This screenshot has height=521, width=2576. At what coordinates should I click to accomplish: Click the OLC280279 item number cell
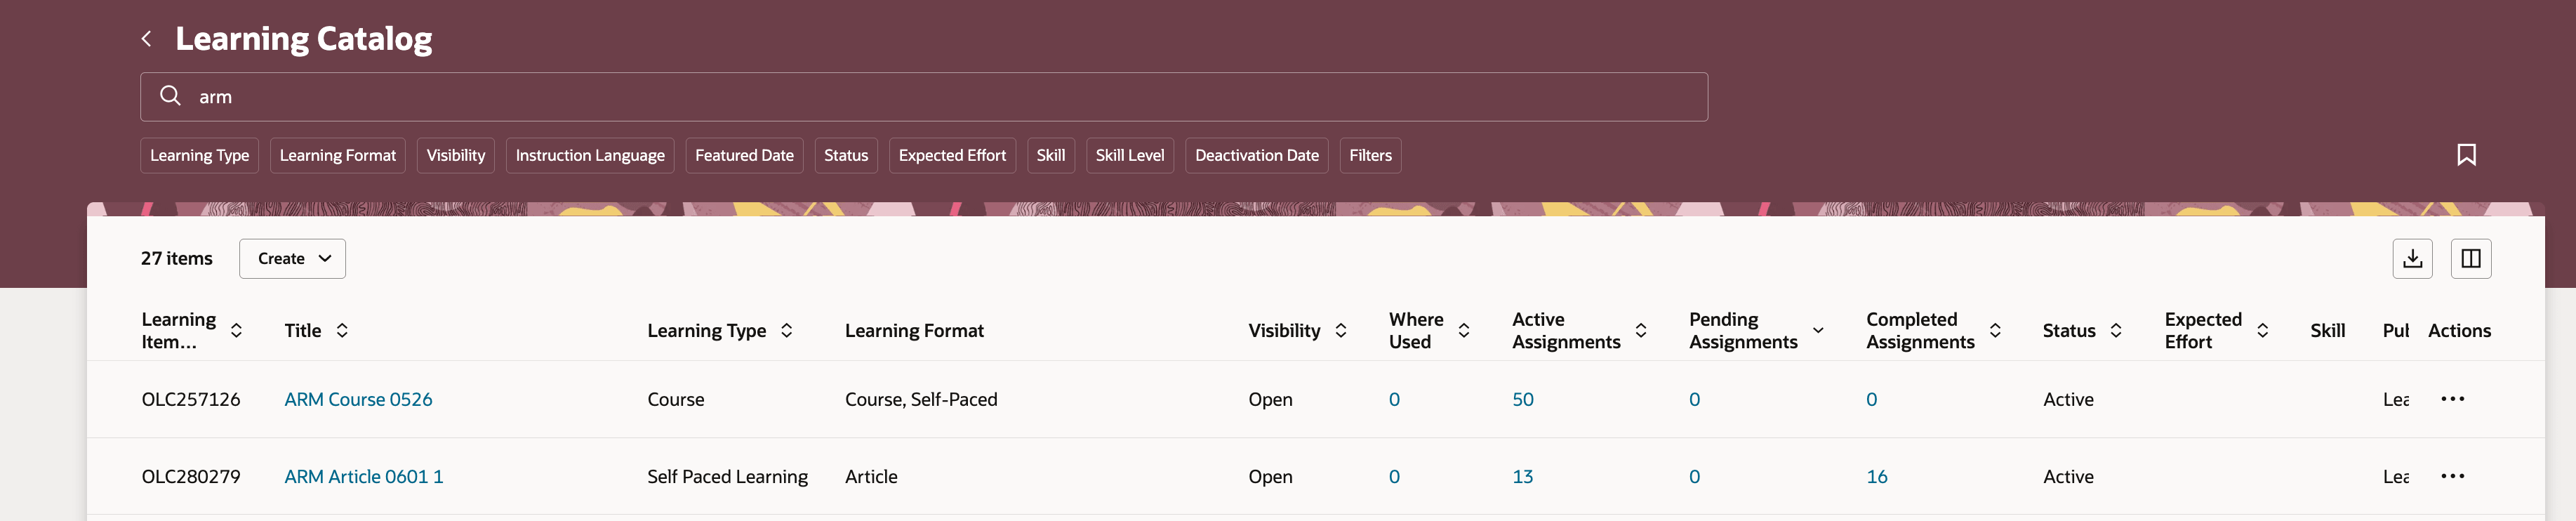(191, 477)
